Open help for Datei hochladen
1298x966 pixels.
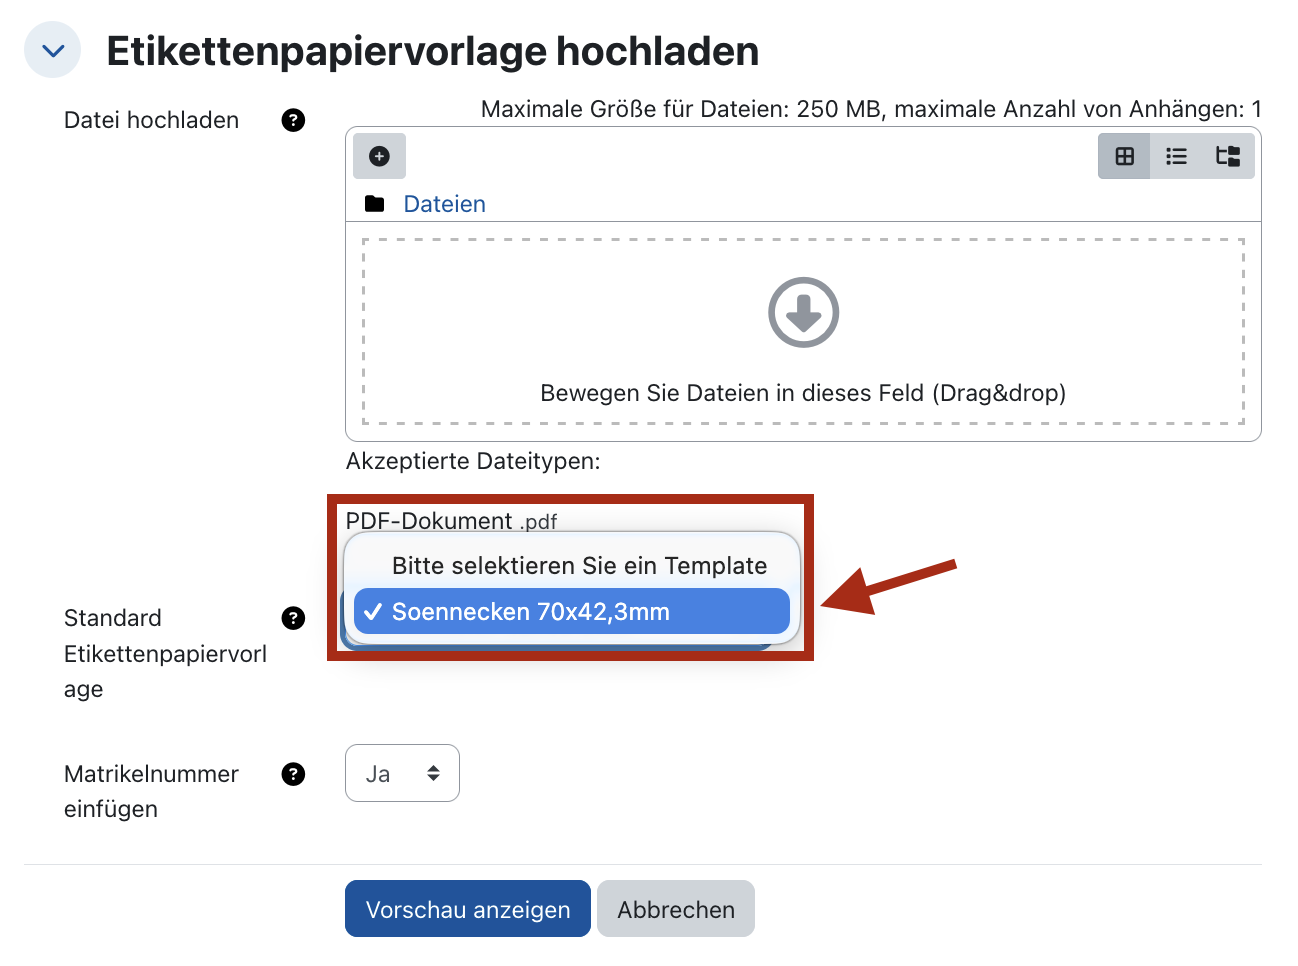pos(293,120)
